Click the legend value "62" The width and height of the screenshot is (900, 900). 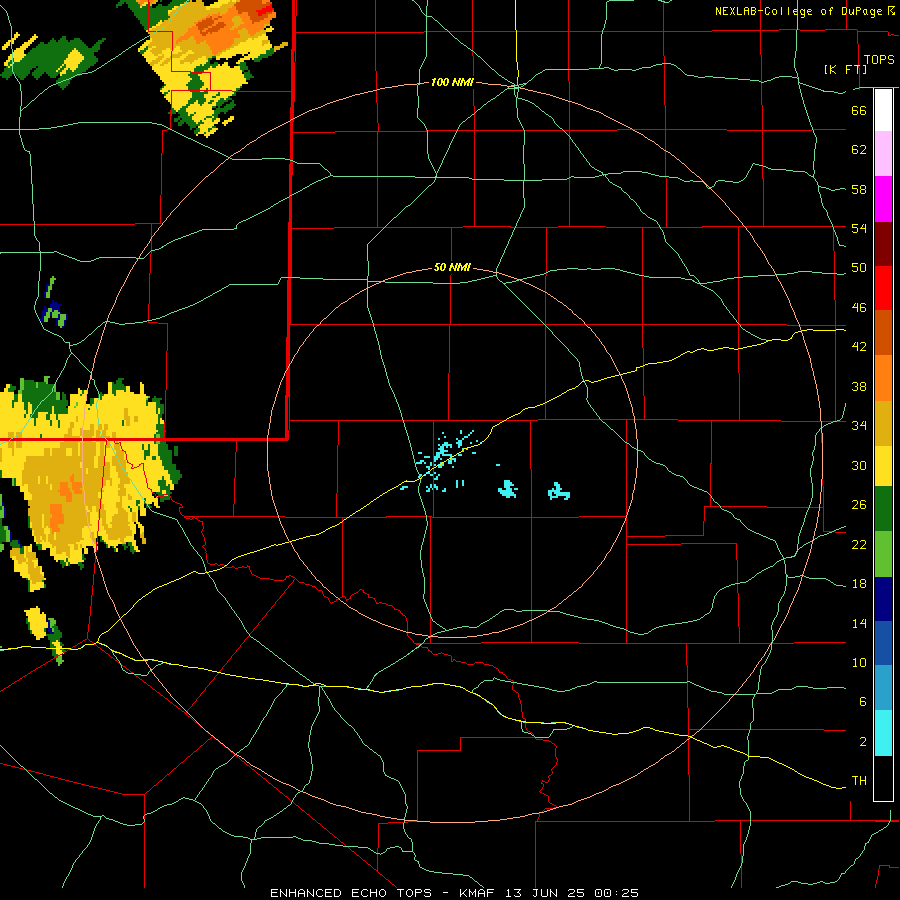859,150
